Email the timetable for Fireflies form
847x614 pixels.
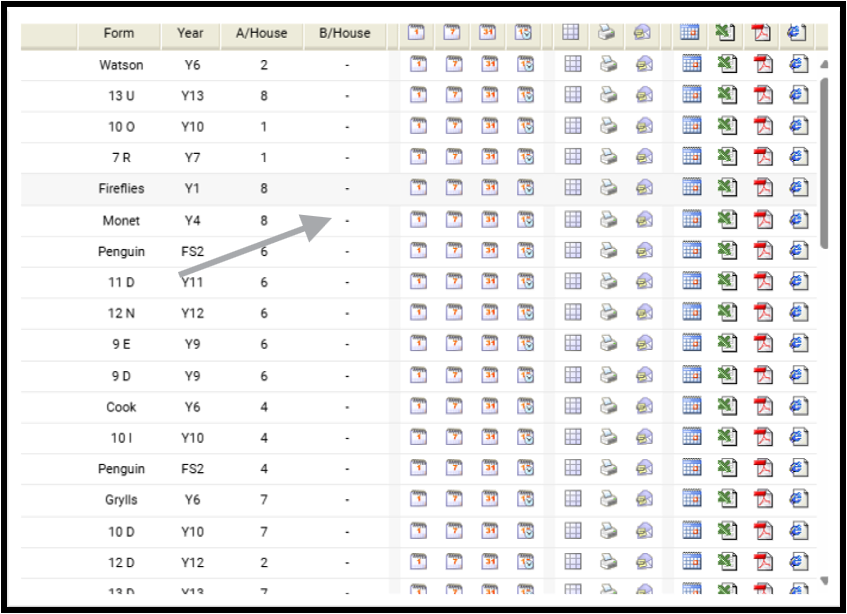(x=645, y=189)
